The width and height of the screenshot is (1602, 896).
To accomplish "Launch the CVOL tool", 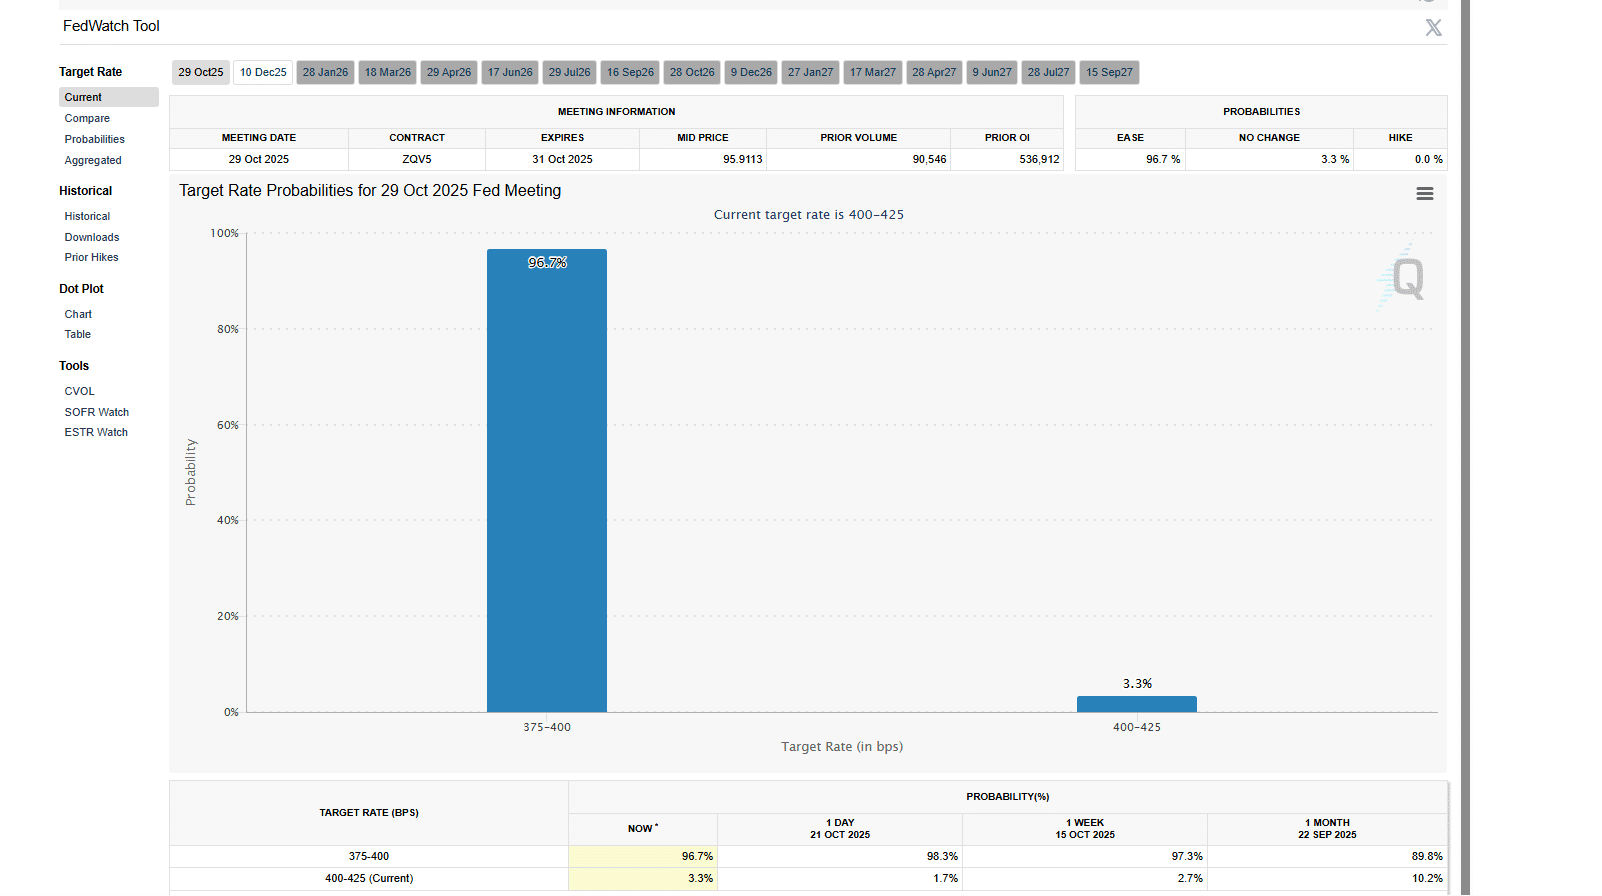I will pyautogui.click(x=80, y=391).
